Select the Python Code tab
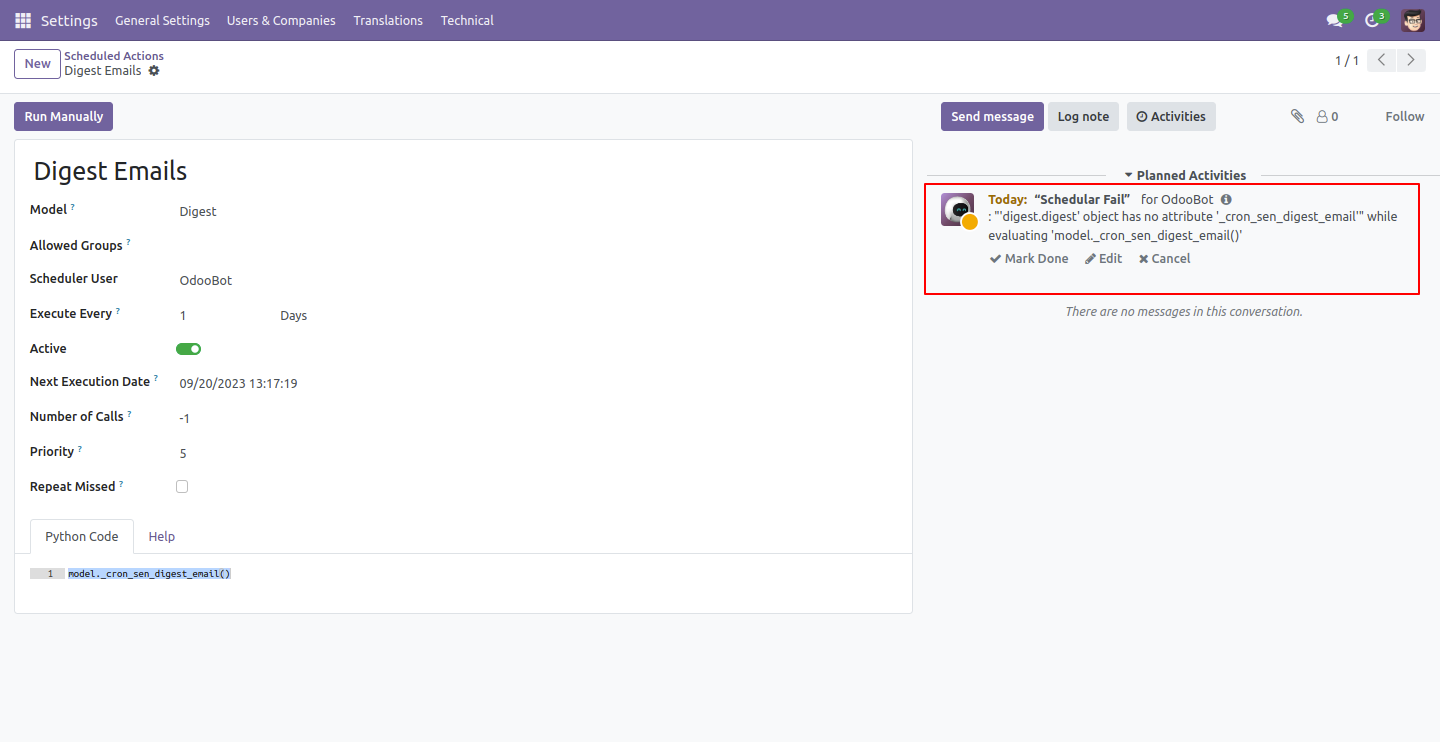 pos(82,537)
